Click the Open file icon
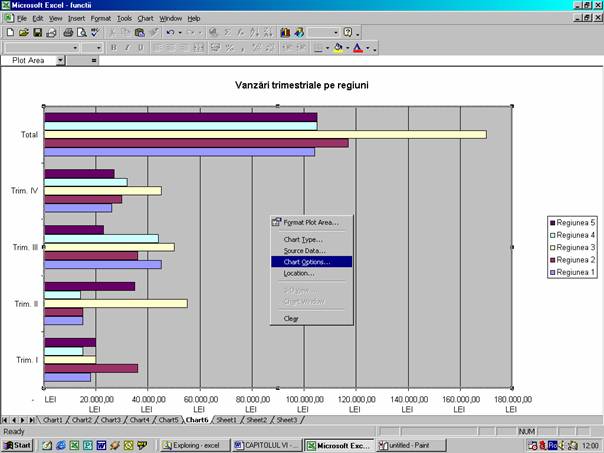Viewport: 604px width, 453px height. click(x=22, y=32)
